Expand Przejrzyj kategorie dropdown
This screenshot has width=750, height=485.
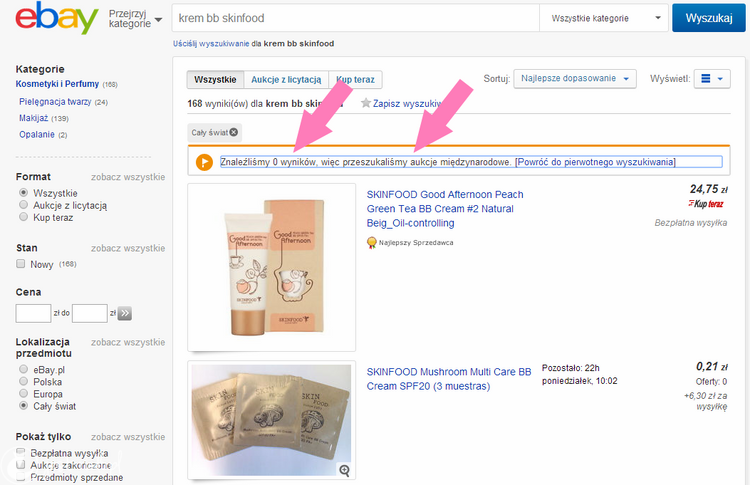(x=135, y=19)
